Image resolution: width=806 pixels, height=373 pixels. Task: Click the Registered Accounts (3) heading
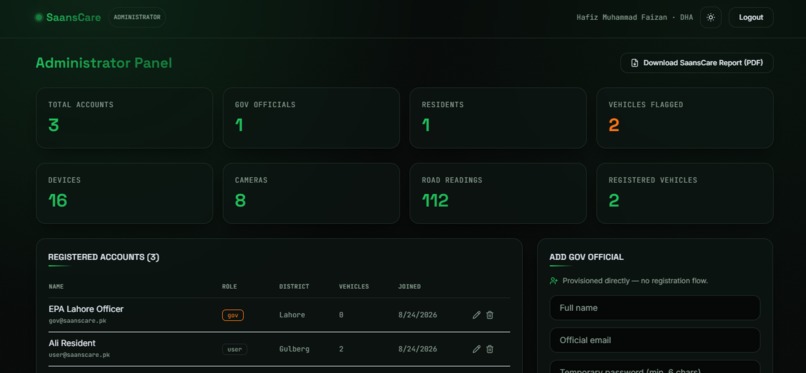tap(104, 257)
